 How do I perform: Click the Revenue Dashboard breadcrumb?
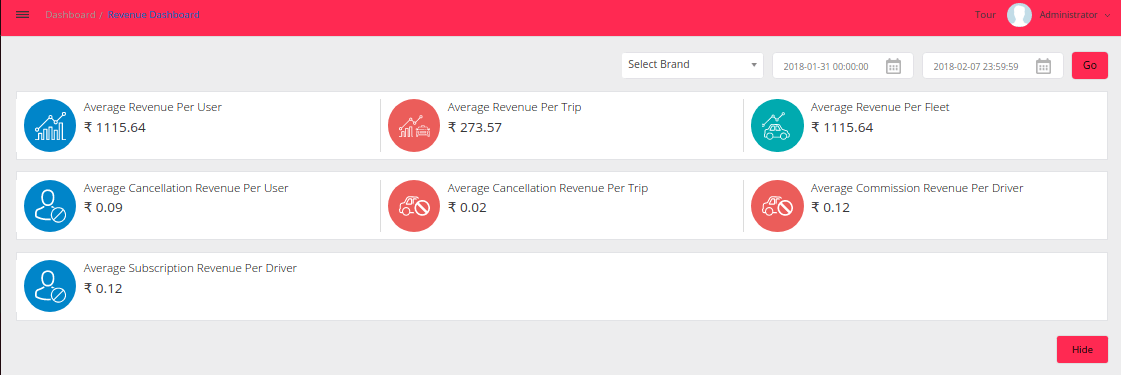coord(154,14)
